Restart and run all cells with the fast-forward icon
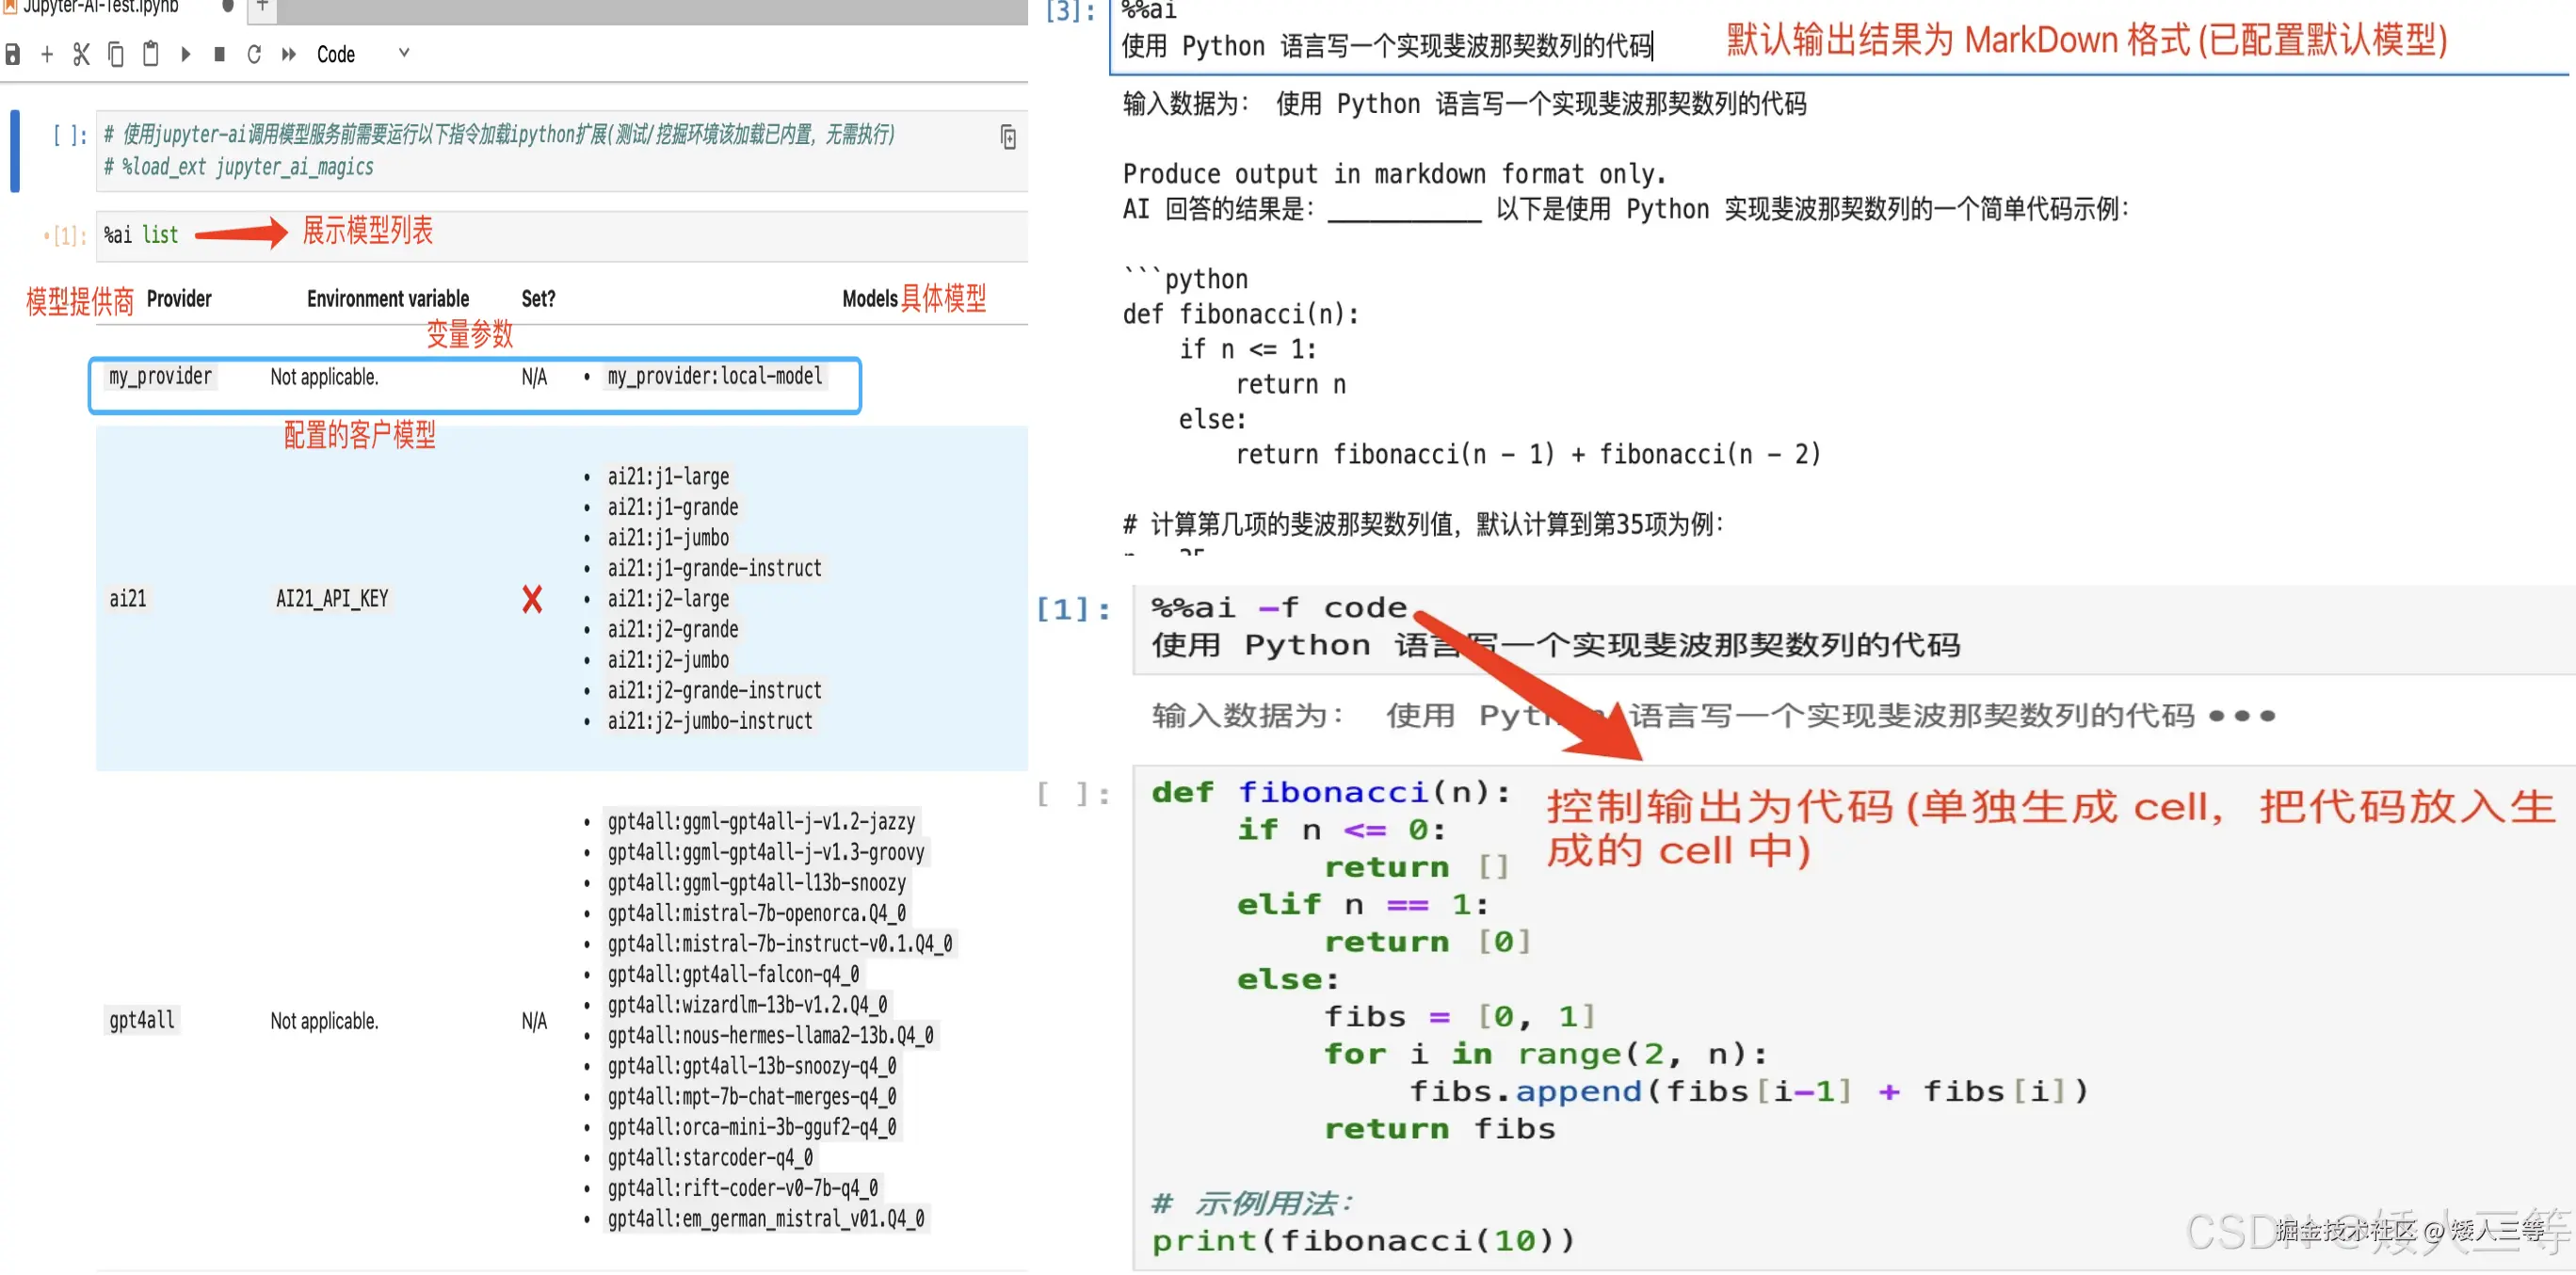This screenshot has height=1275, width=2576. pyautogui.click(x=289, y=54)
